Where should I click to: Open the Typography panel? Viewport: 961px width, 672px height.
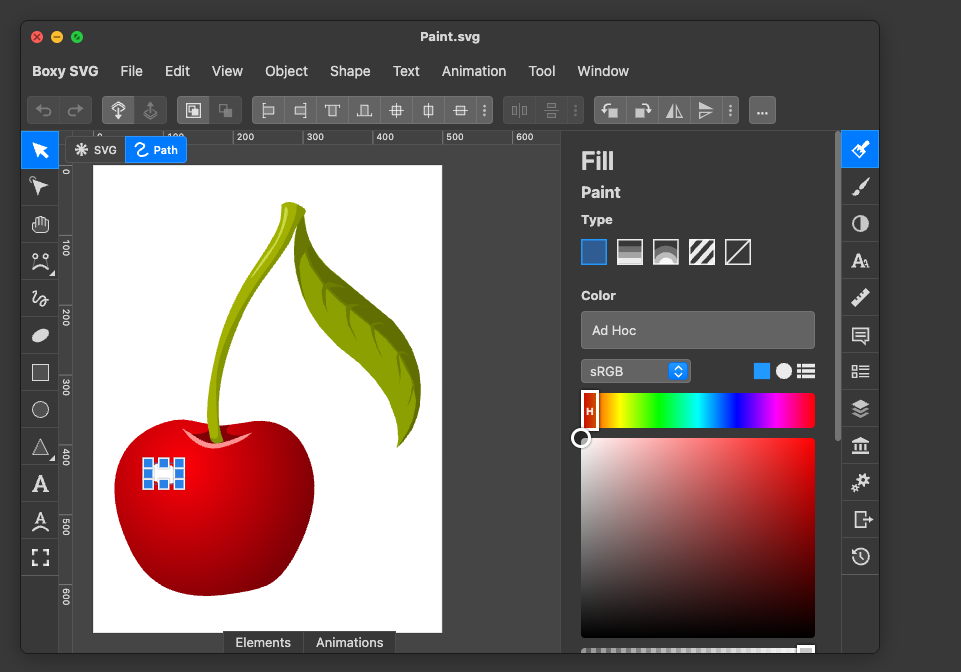pyautogui.click(x=859, y=260)
